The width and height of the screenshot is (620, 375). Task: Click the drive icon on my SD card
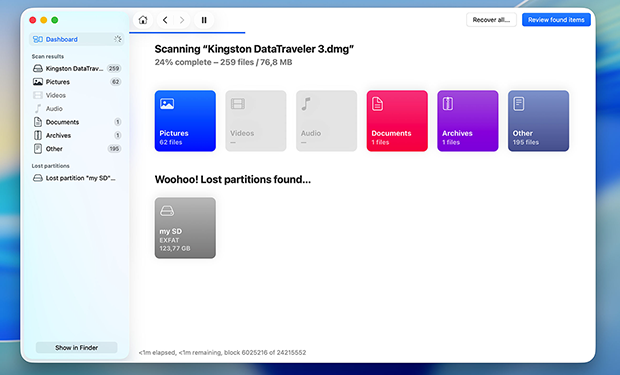click(167, 211)
